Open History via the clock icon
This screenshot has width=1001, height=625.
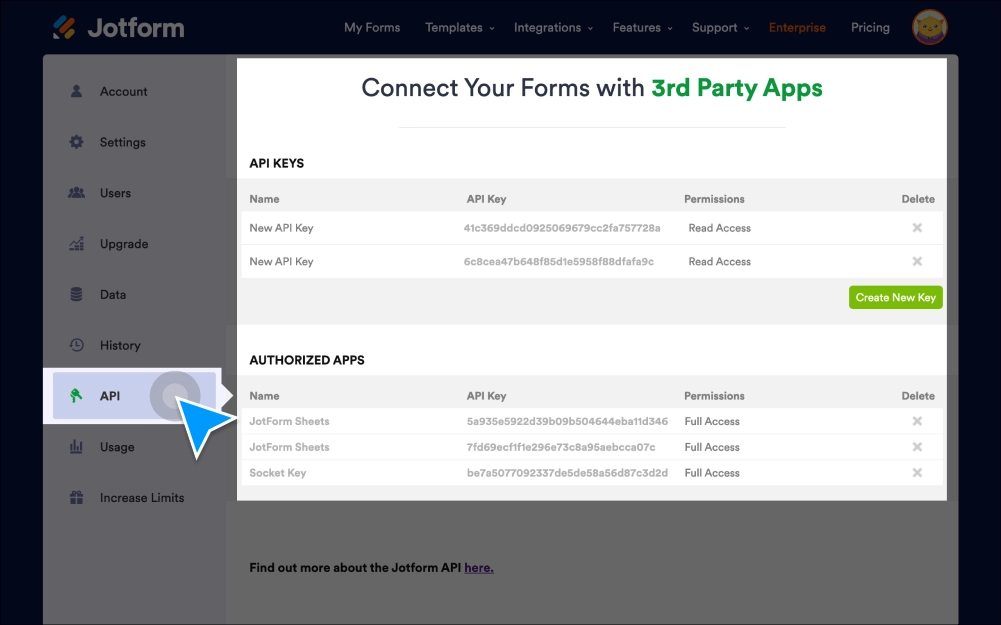pos(76,344)
